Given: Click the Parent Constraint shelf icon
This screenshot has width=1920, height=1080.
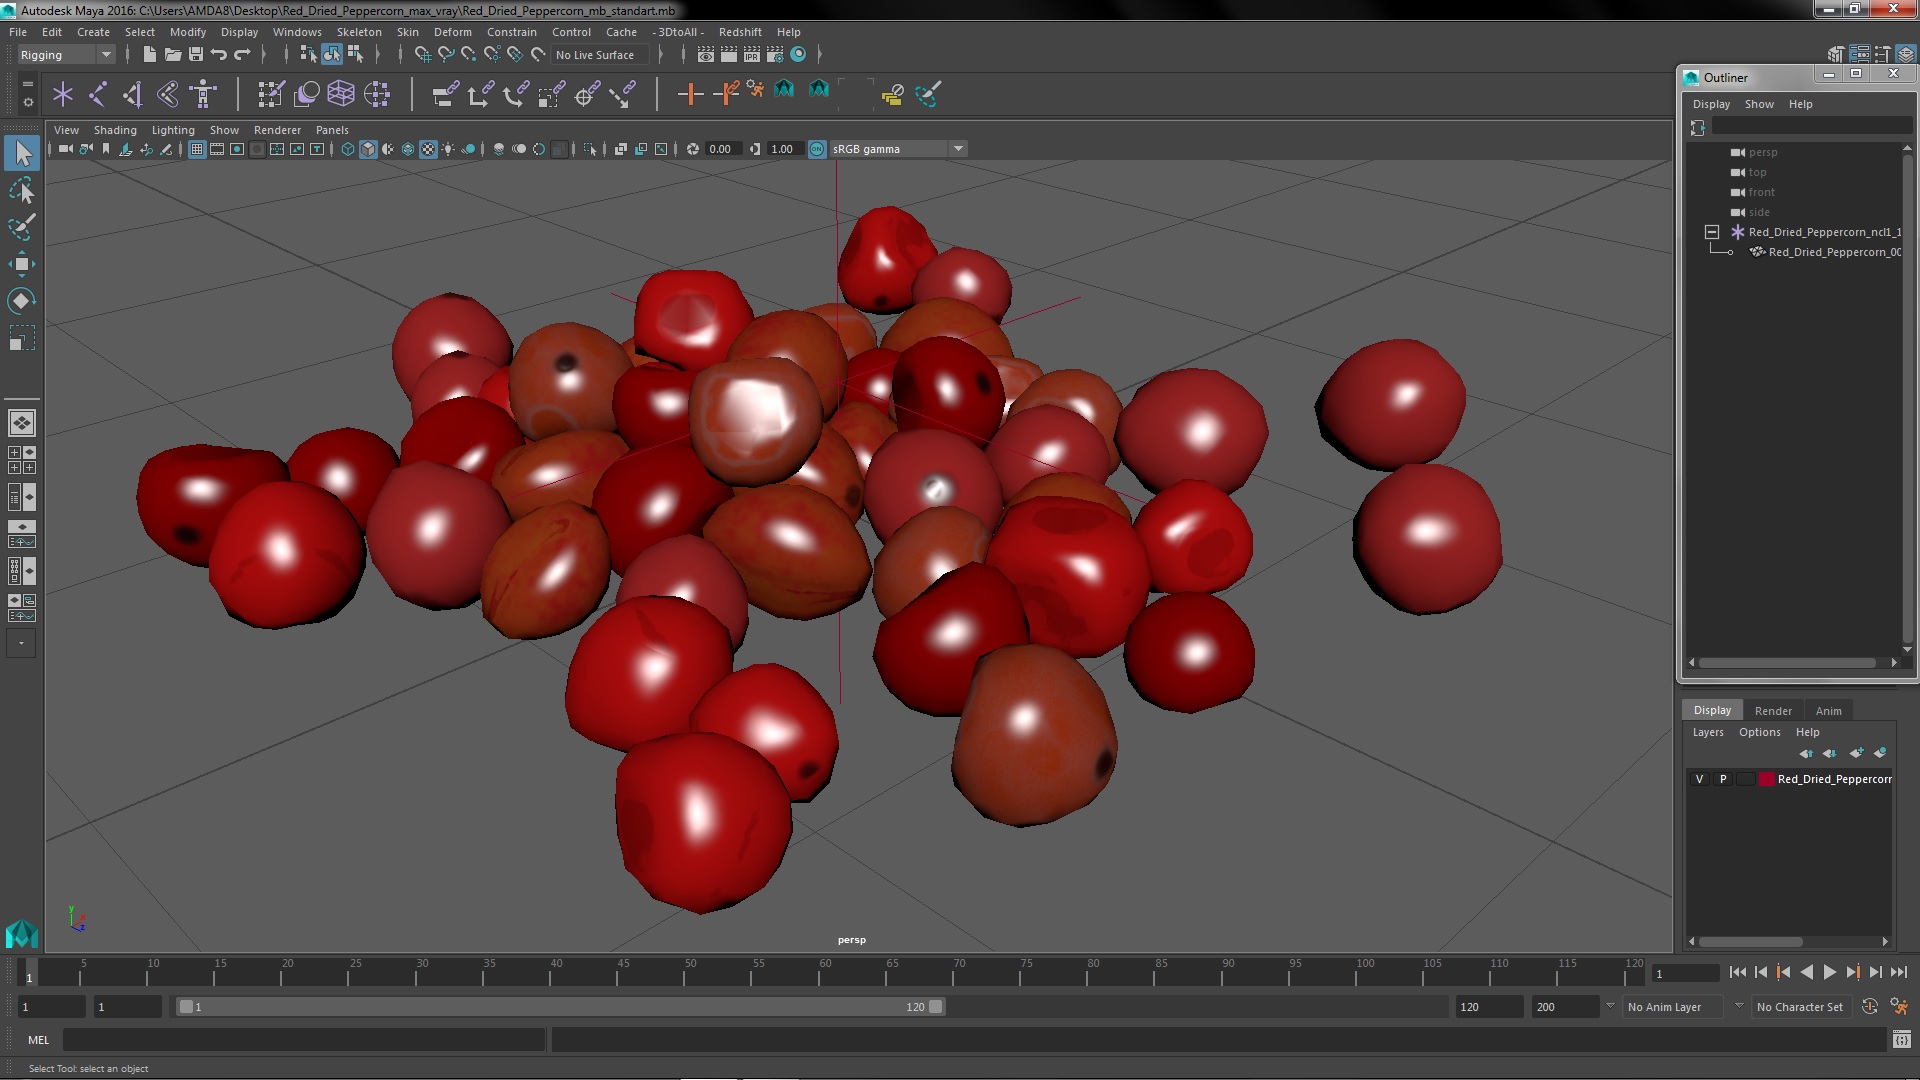Looking at the screenshot, I should [x=445, y=94].
